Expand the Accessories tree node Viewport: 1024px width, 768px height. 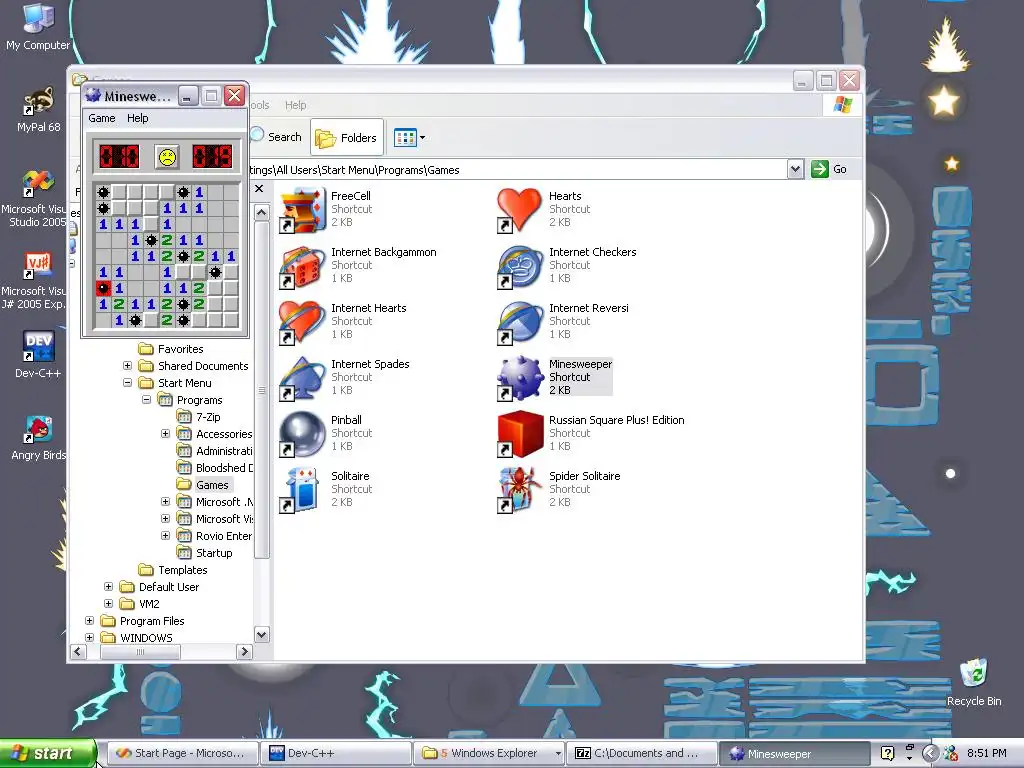pyautogui.click(x=165, y=434)
